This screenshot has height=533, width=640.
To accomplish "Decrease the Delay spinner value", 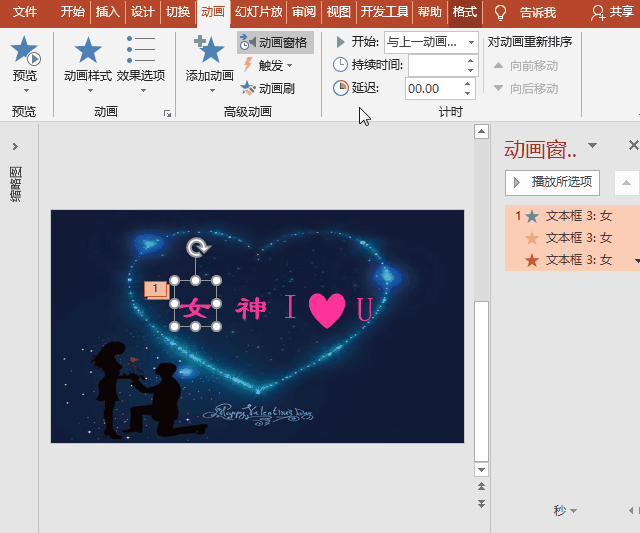I will click(467, 94).
